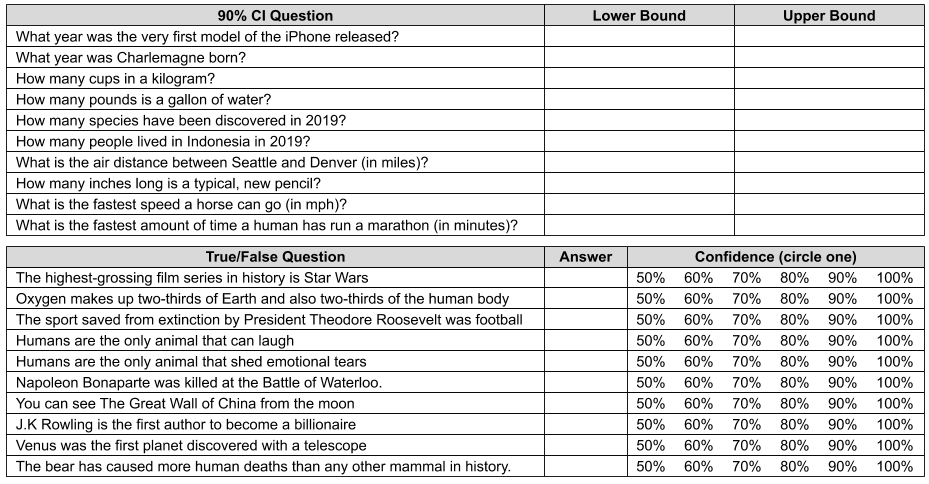Select Upper Bound cell for Indonesia population question
This screenshot has height=484, width=929.
[x=829, y=142]
